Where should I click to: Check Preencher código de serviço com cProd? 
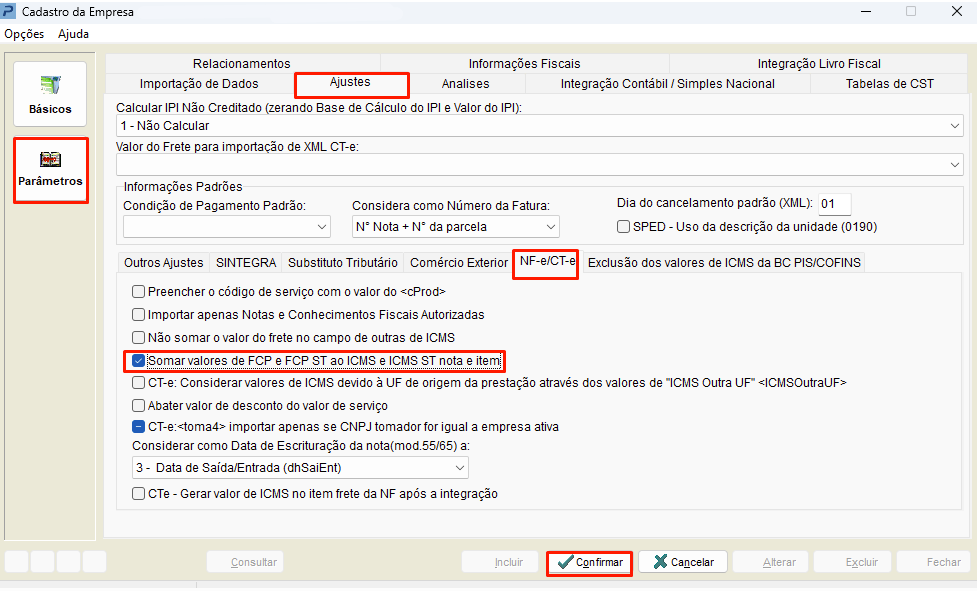[x=138, y=291]
